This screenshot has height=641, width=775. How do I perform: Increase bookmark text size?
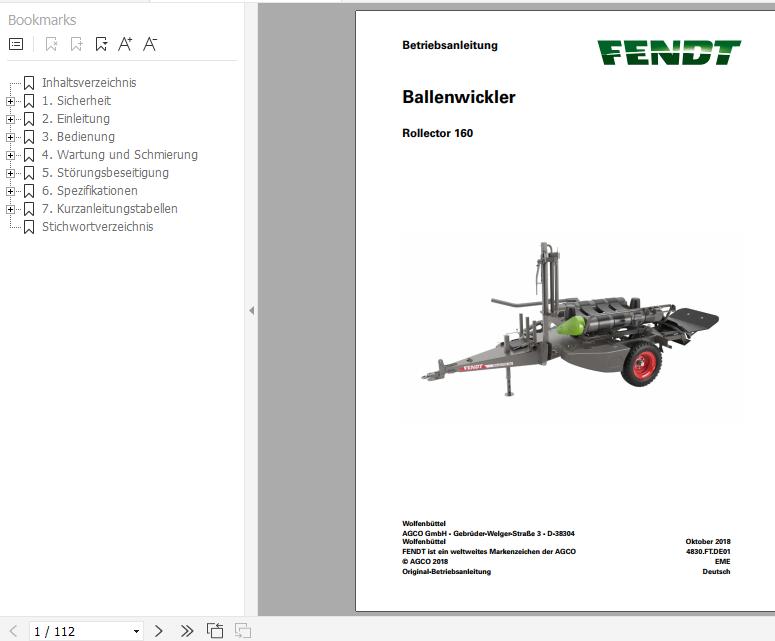125,44
